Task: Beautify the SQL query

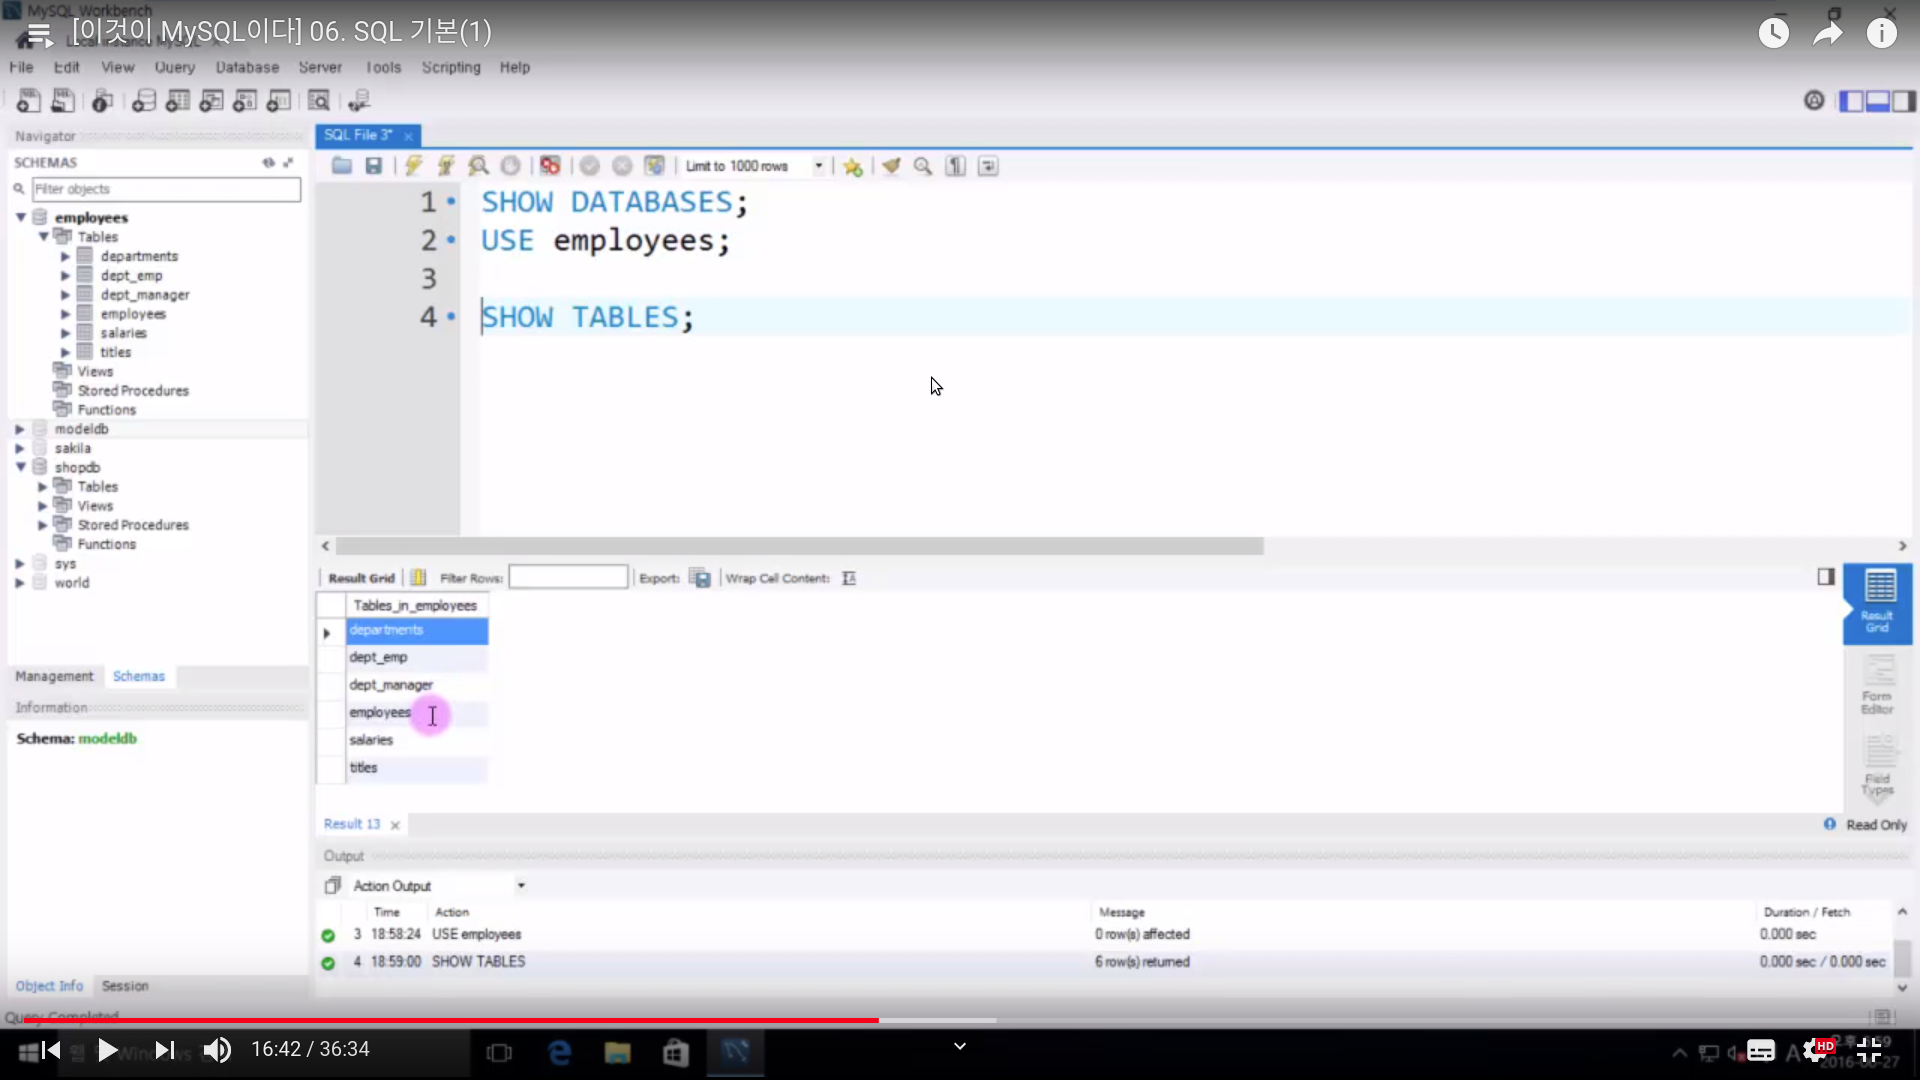Action: coord(891,166)
